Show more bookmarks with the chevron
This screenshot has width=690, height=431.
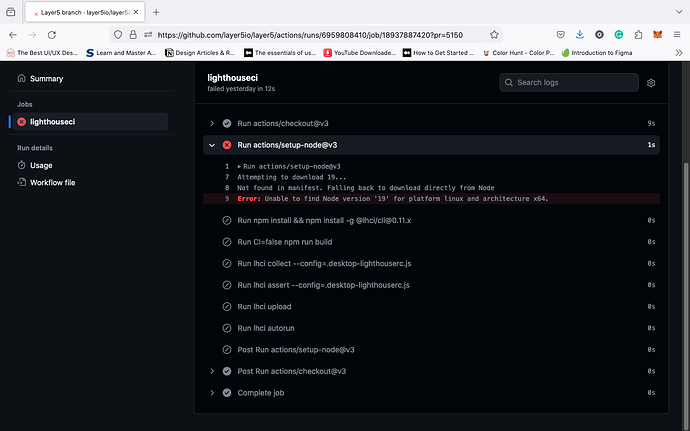tap(679, 53)
